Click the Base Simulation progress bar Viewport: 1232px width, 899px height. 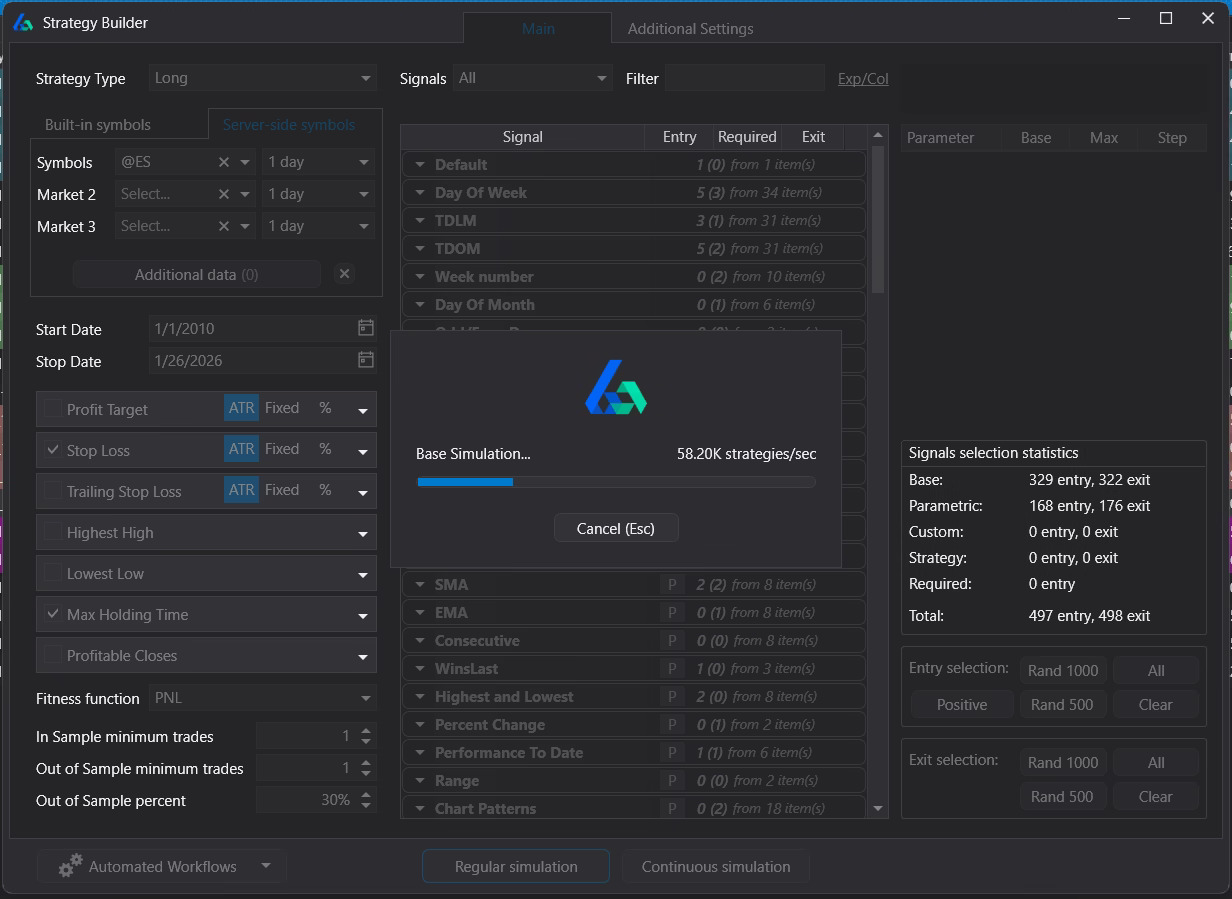(x=615, y=482)
